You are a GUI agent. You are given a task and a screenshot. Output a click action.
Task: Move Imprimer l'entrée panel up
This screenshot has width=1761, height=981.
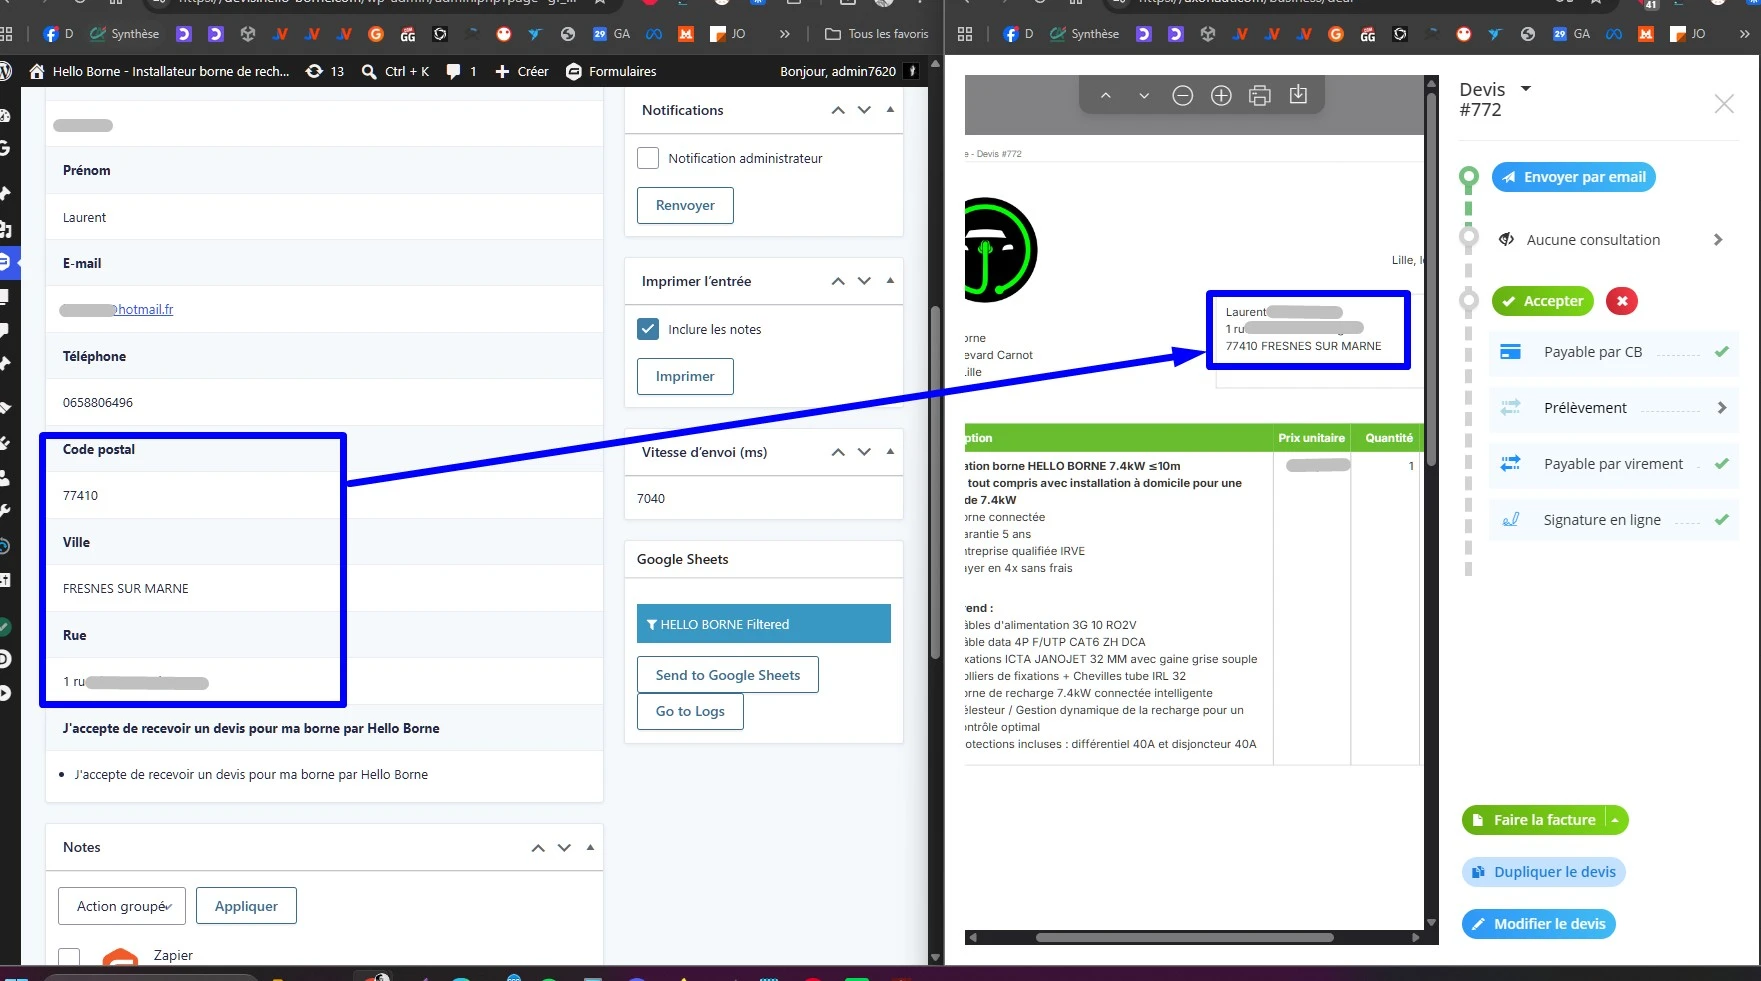(838, 281)
